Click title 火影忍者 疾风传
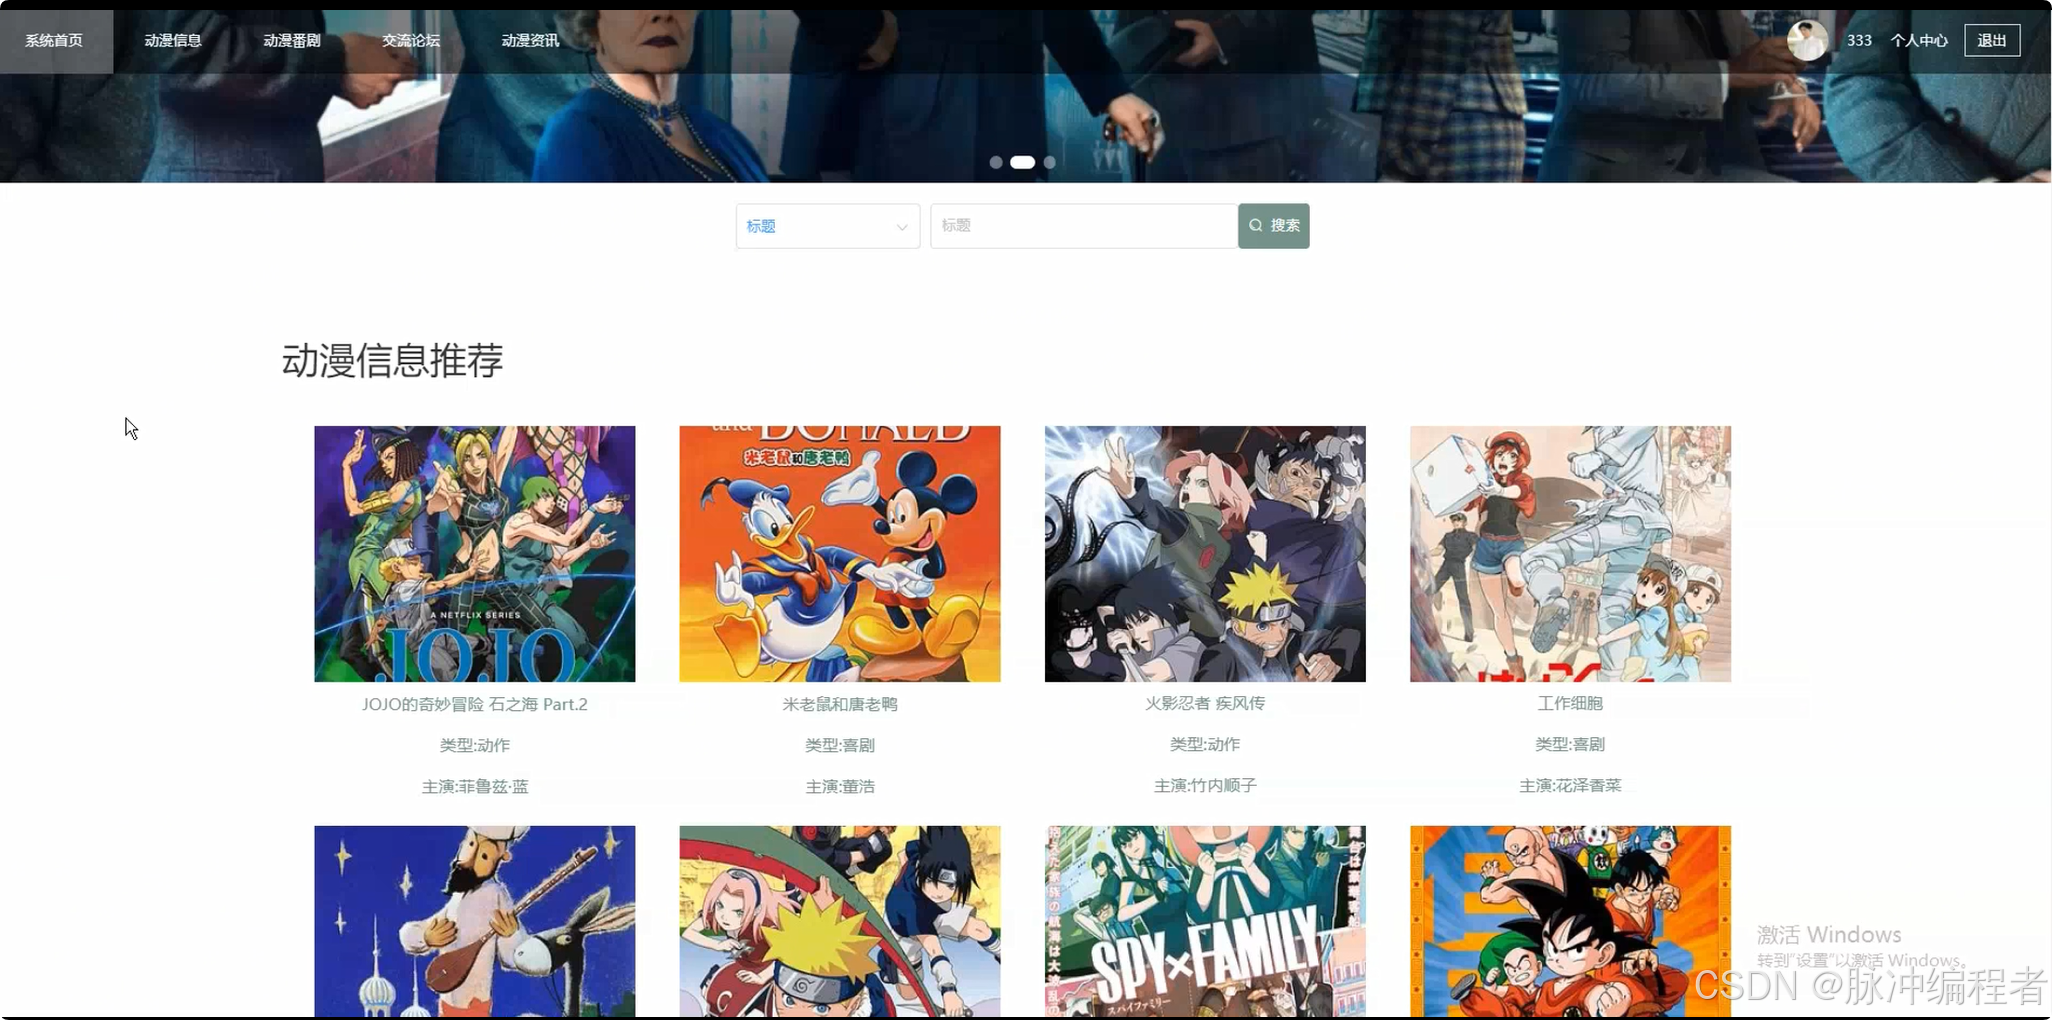 pyautogui.click(x=1205, y=703)
